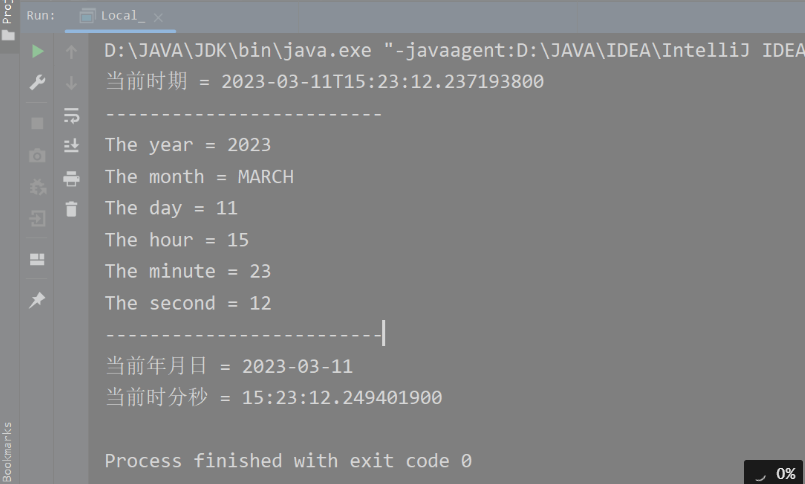Click the 0% progress indicator
805x484 pixels.
pos(773,472)
